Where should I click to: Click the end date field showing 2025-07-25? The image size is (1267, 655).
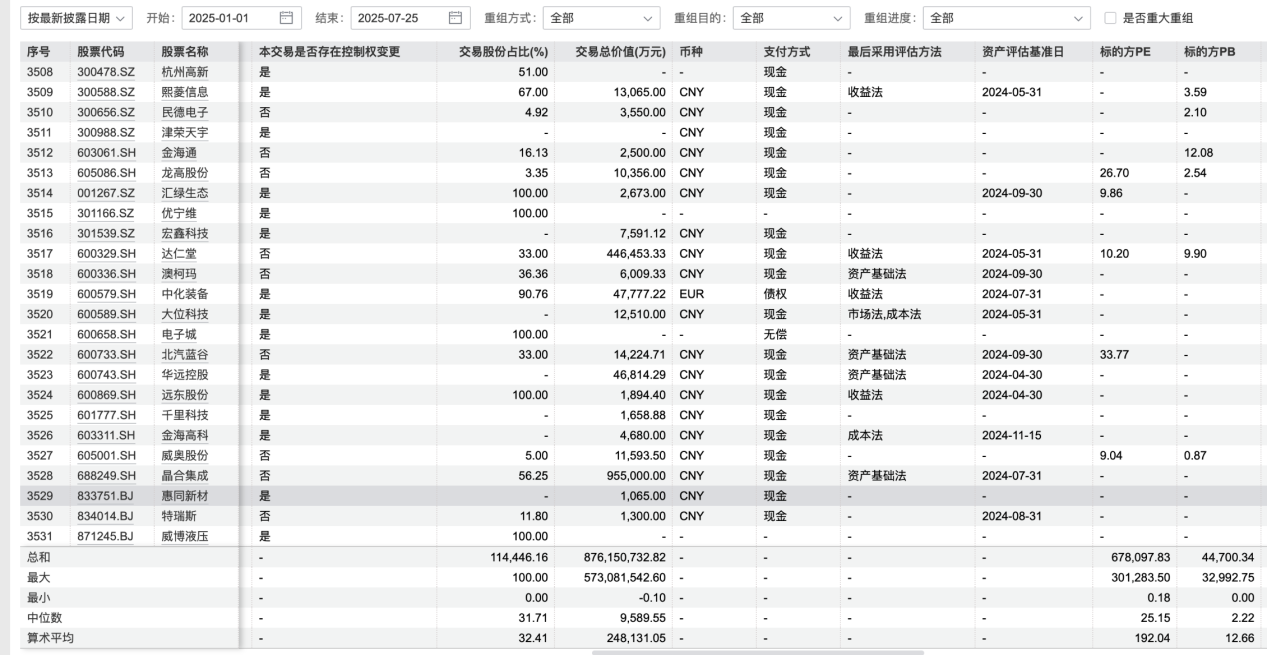[x=396, y=18]
